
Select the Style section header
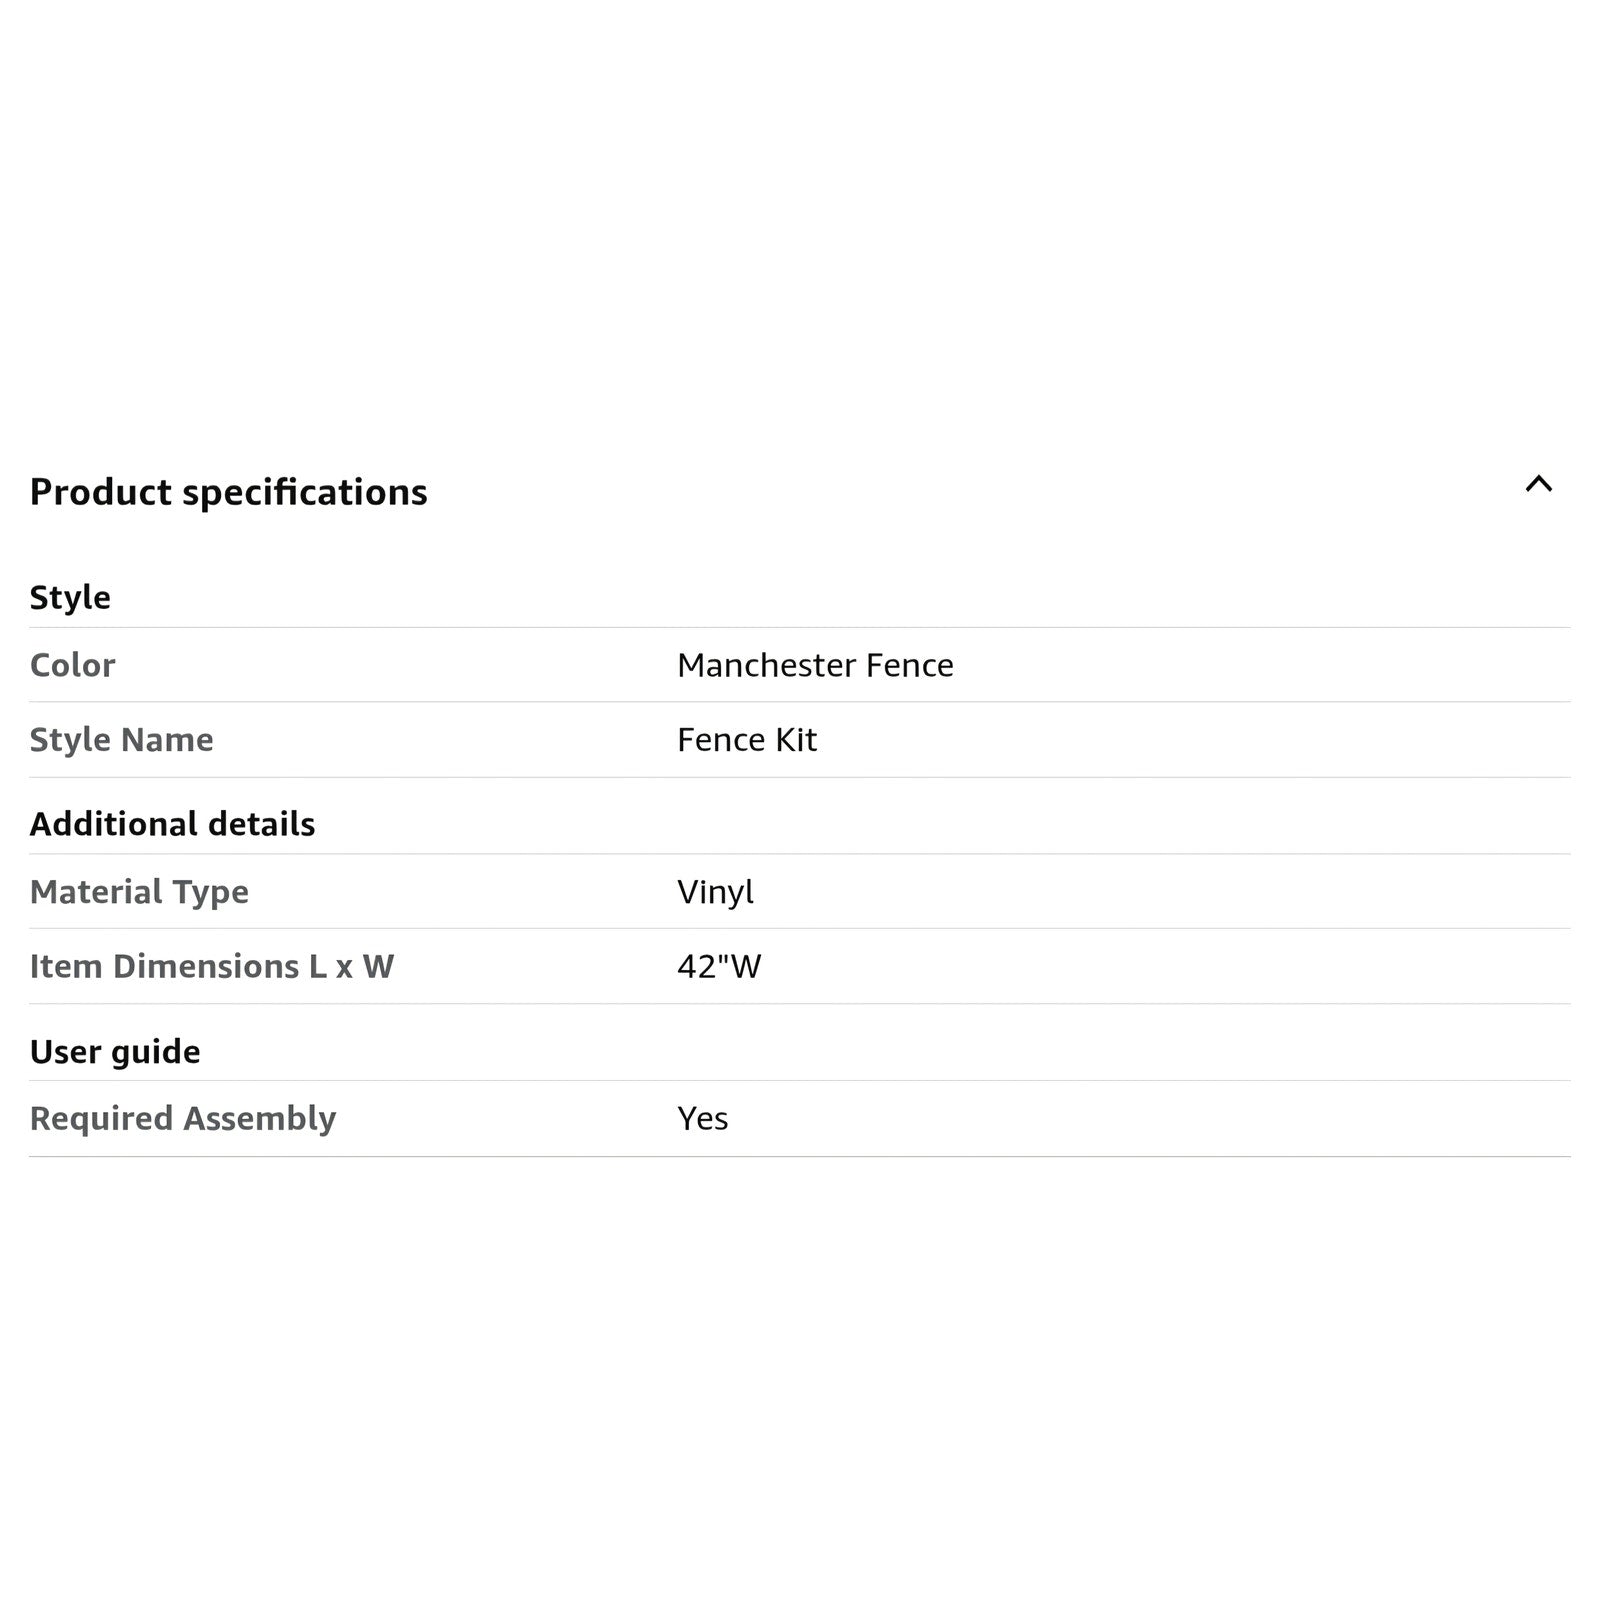pyautogui.click(x=70, y=597)
